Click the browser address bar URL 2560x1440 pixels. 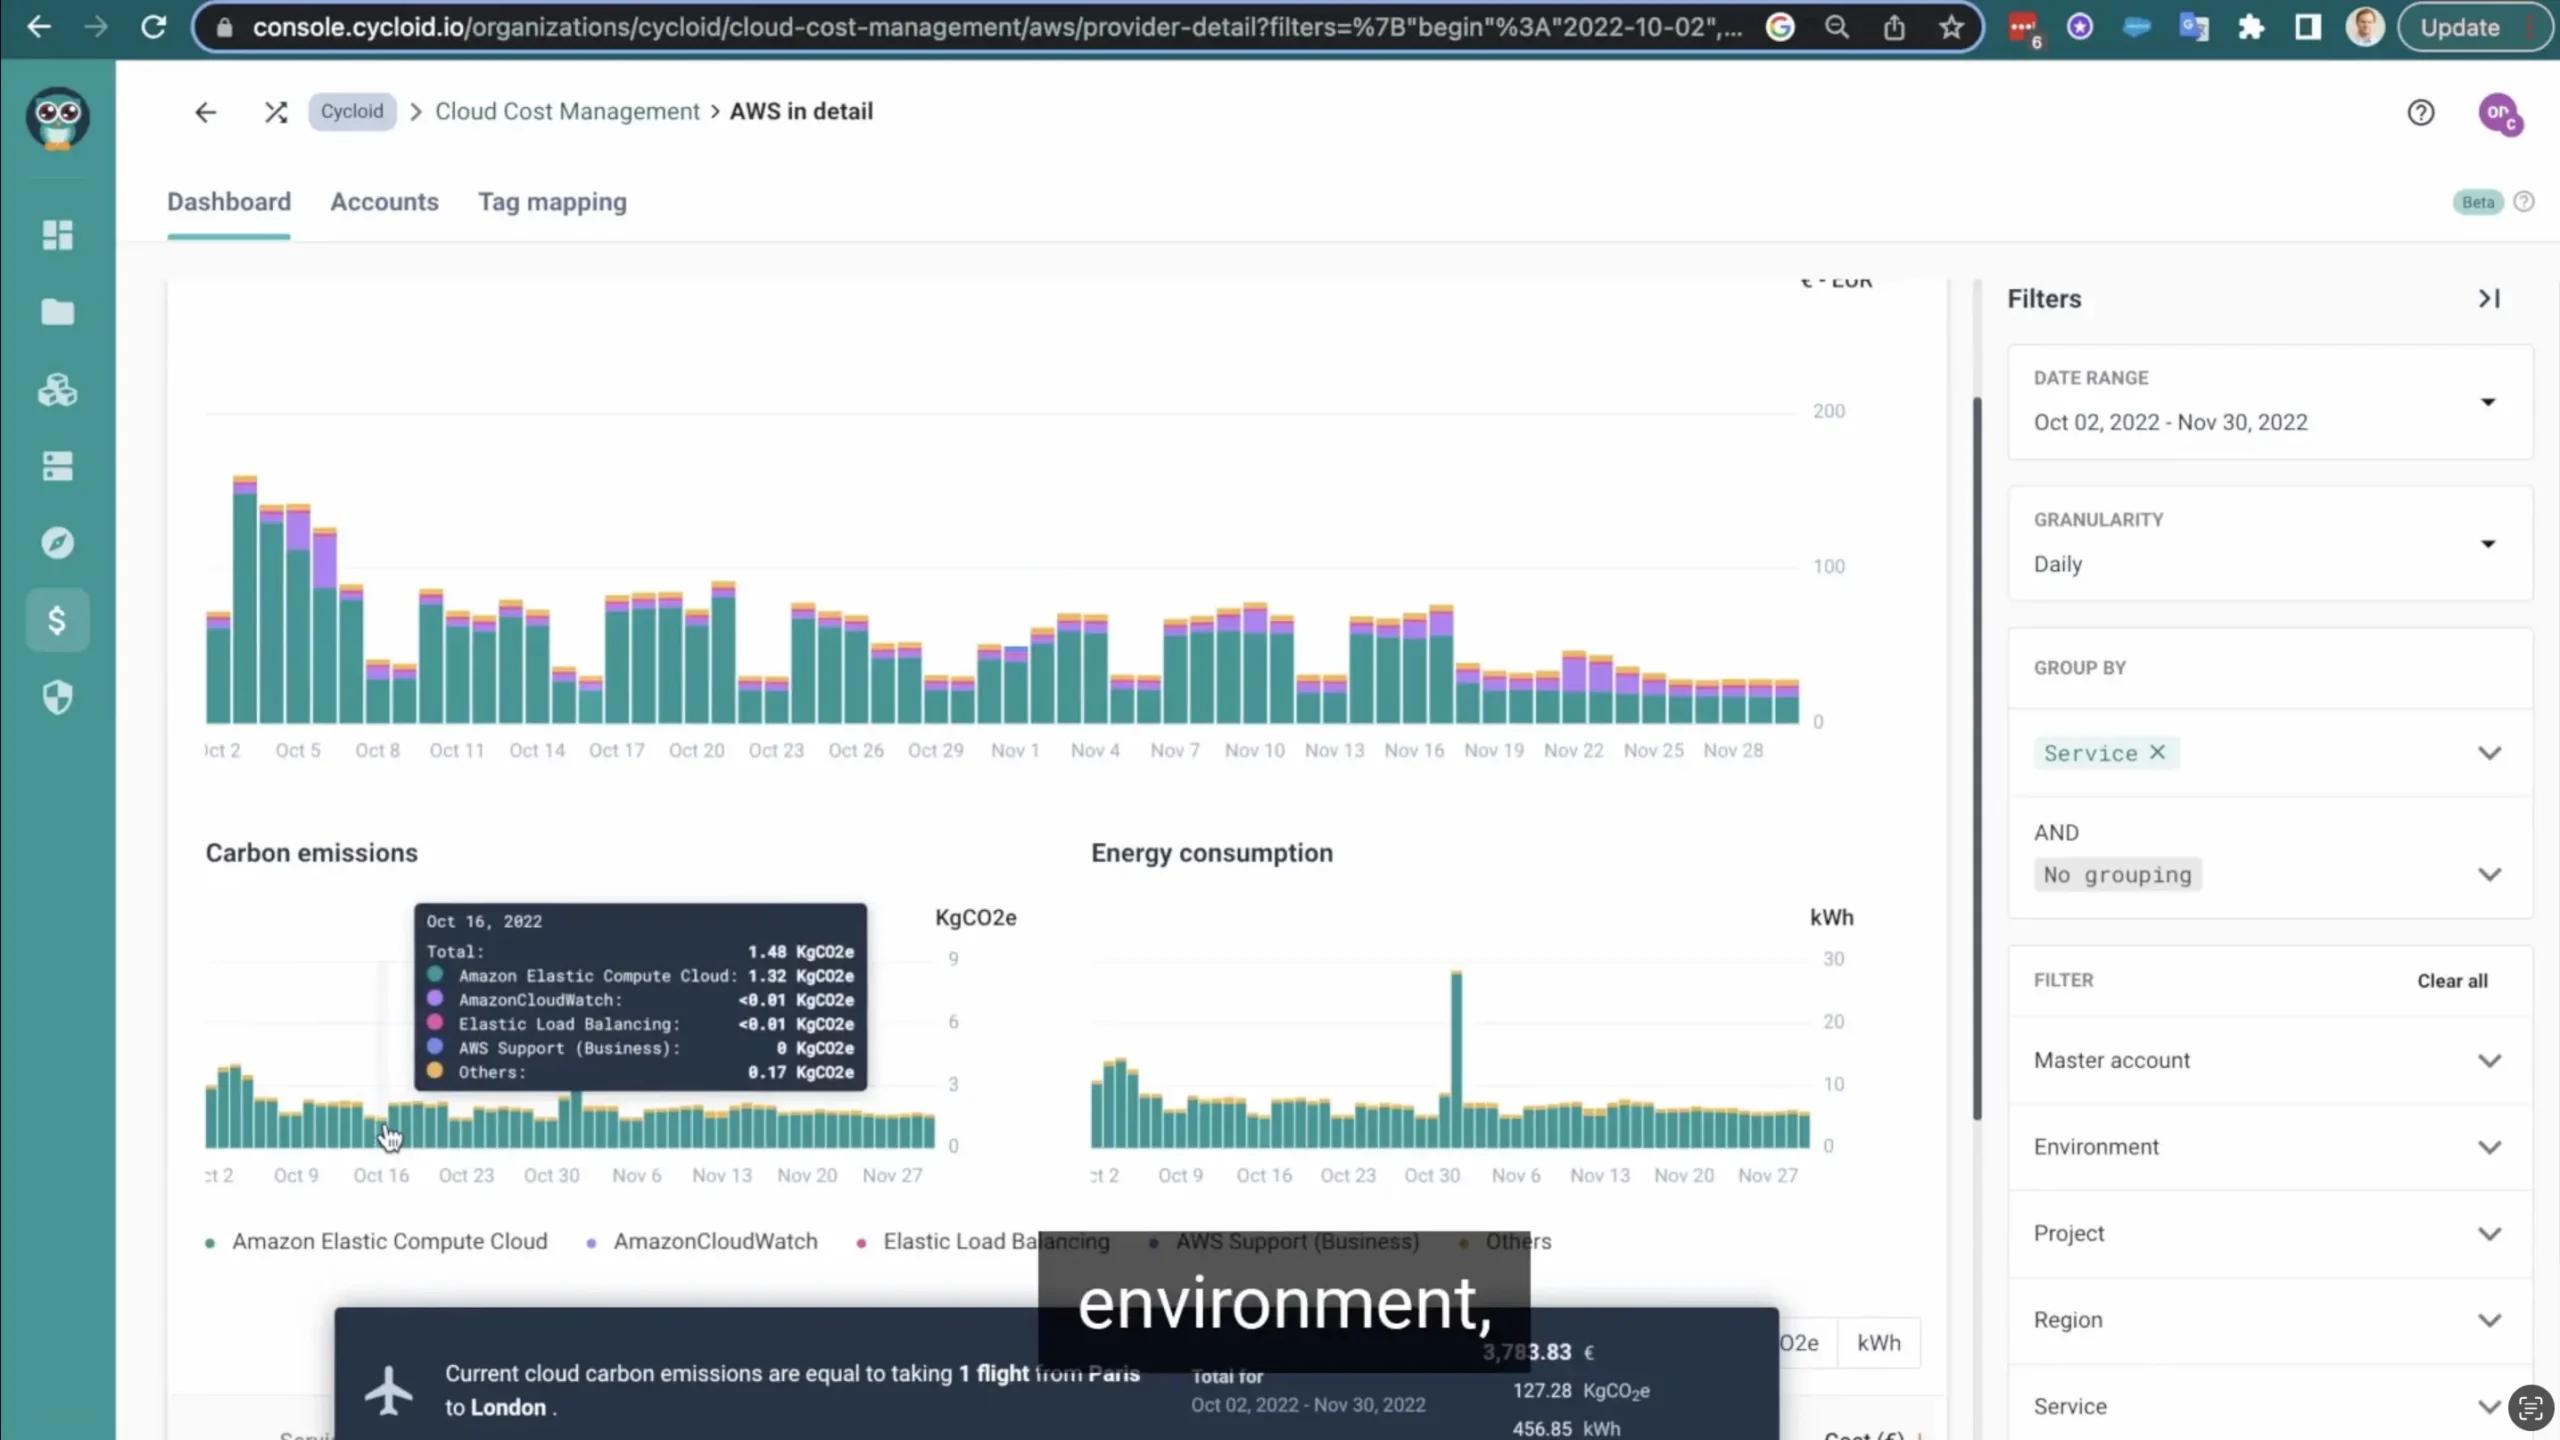[996, 27]
